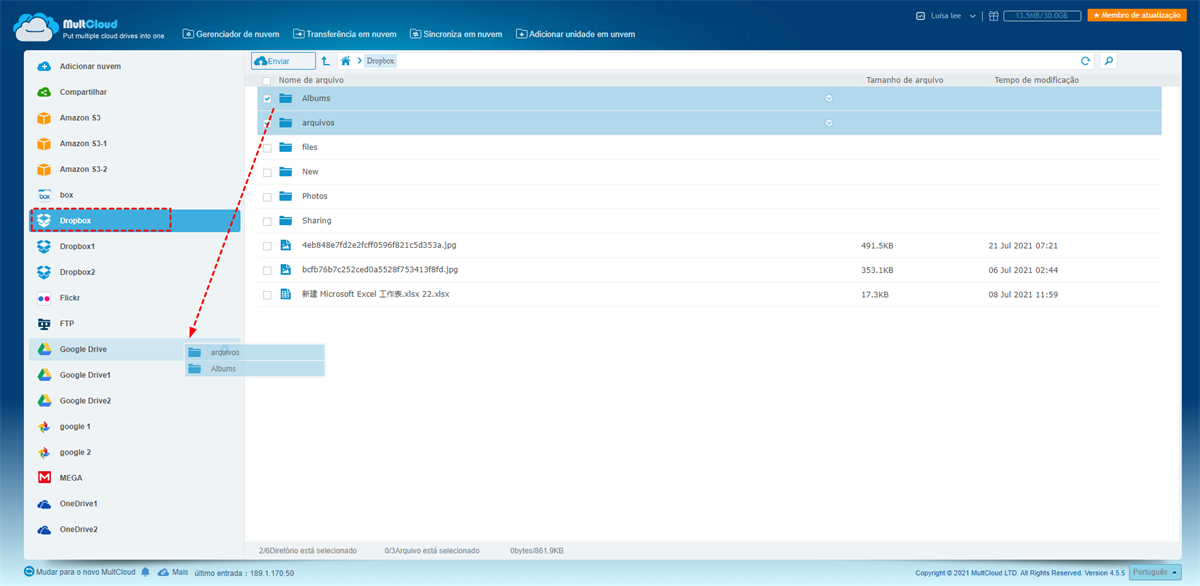
Task: Toggle the select-all checkbox in the header
Action: coord(266,80)
